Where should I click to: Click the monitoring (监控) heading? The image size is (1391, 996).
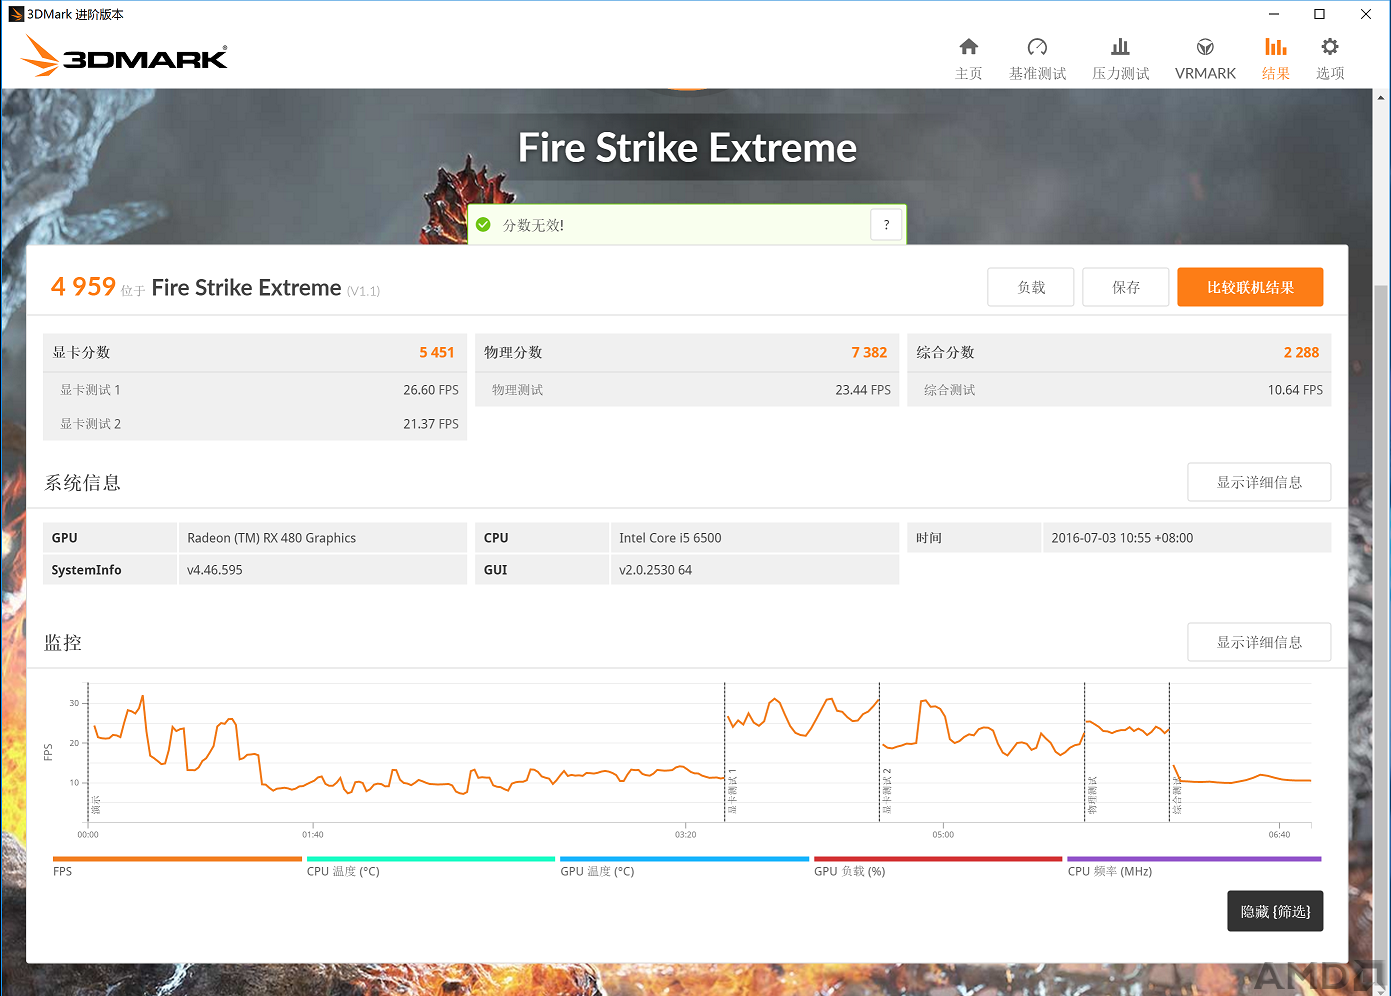pyautogui.click(x=63, y=643)
